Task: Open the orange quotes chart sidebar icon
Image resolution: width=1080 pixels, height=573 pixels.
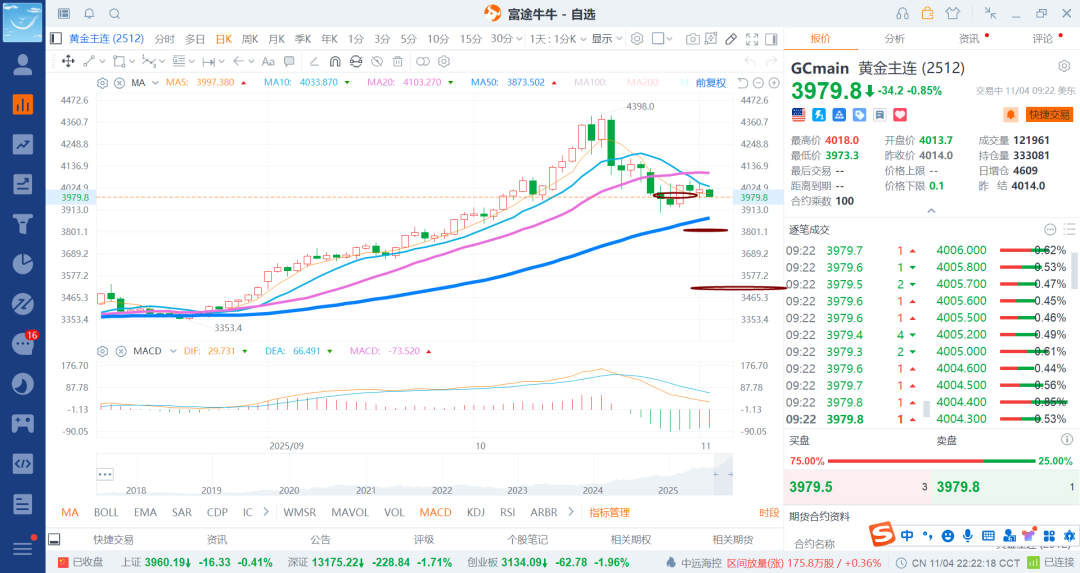Action: point(23,104)
